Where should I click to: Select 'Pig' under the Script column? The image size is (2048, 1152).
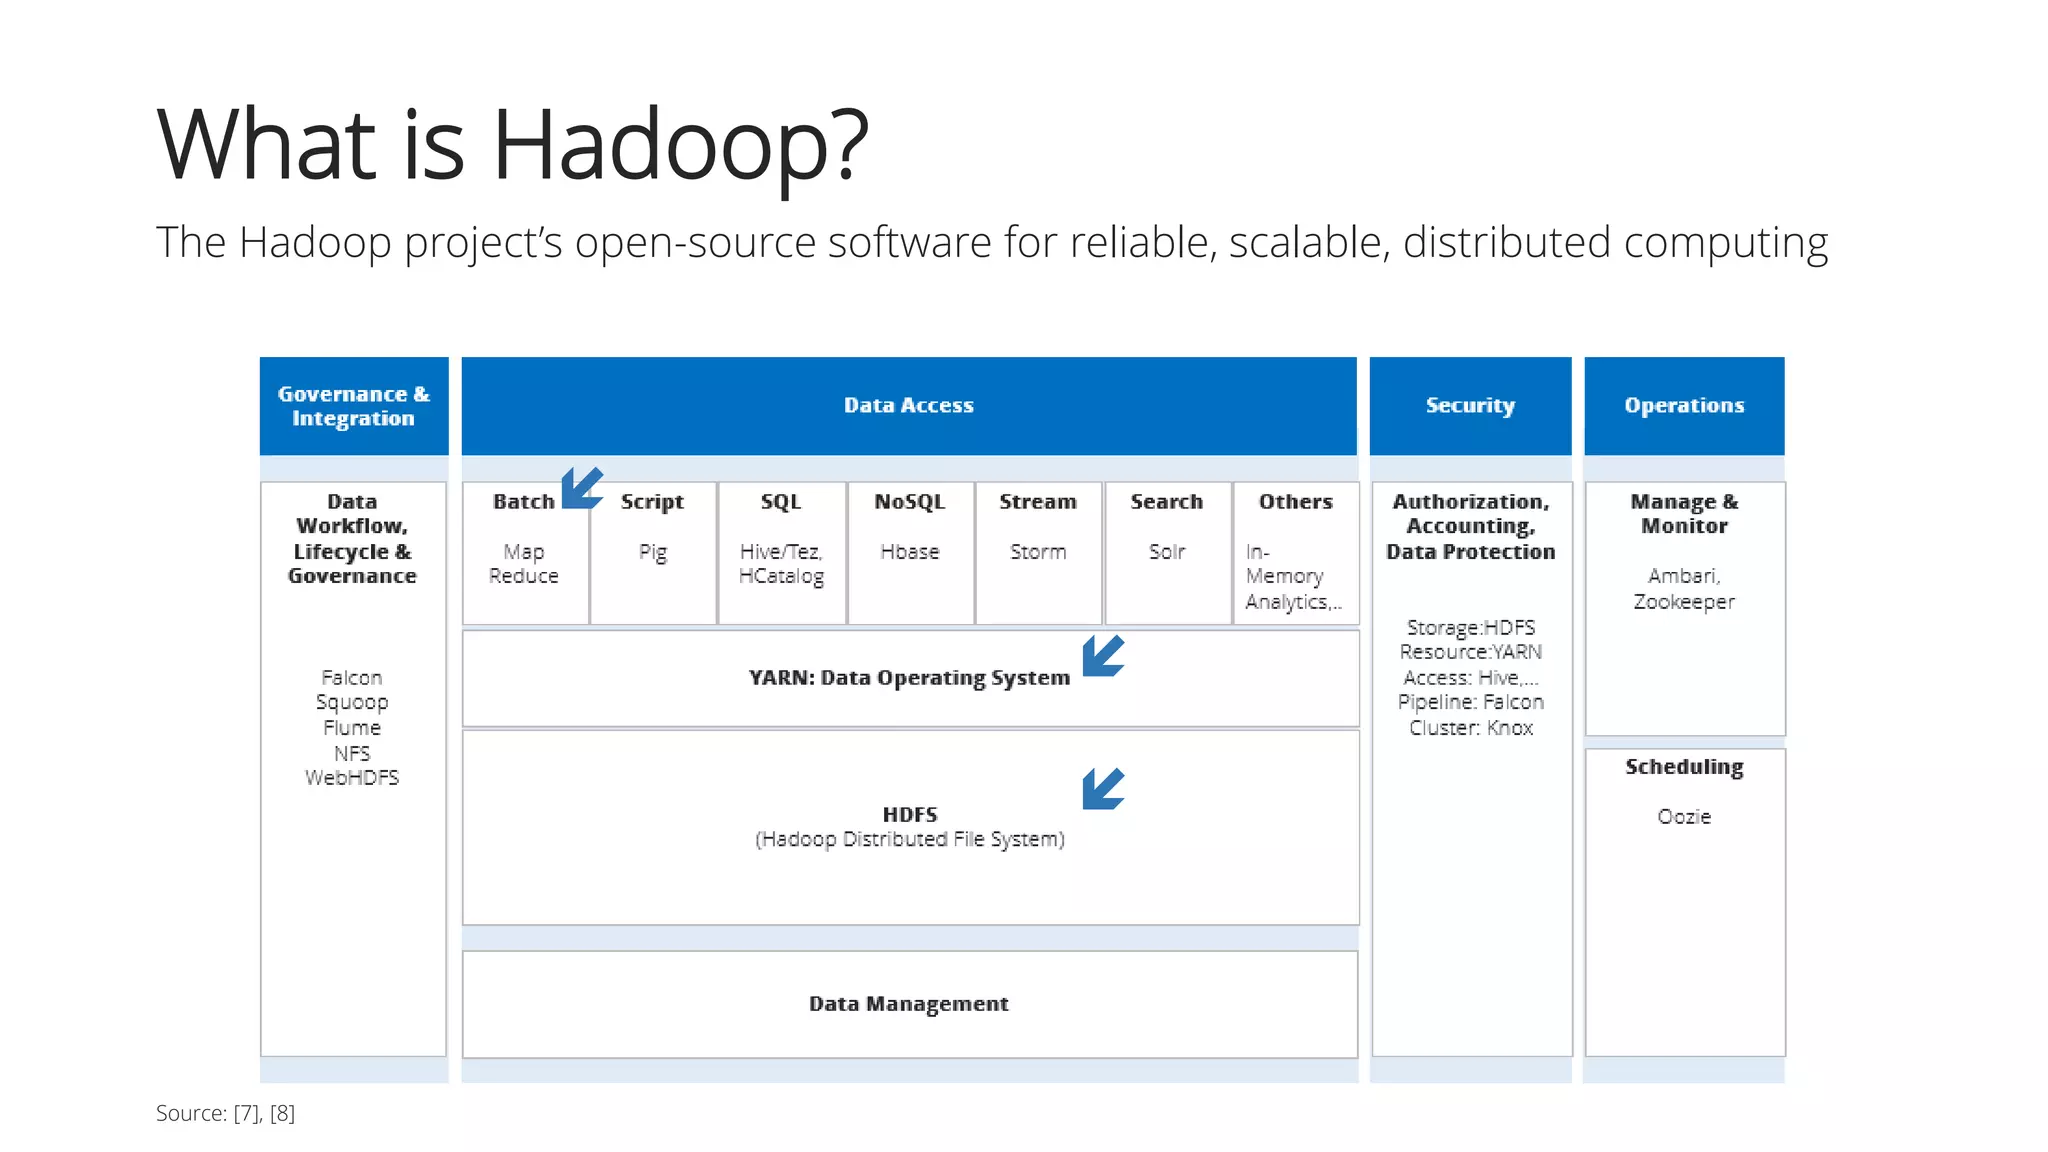(x=652, y=553)
